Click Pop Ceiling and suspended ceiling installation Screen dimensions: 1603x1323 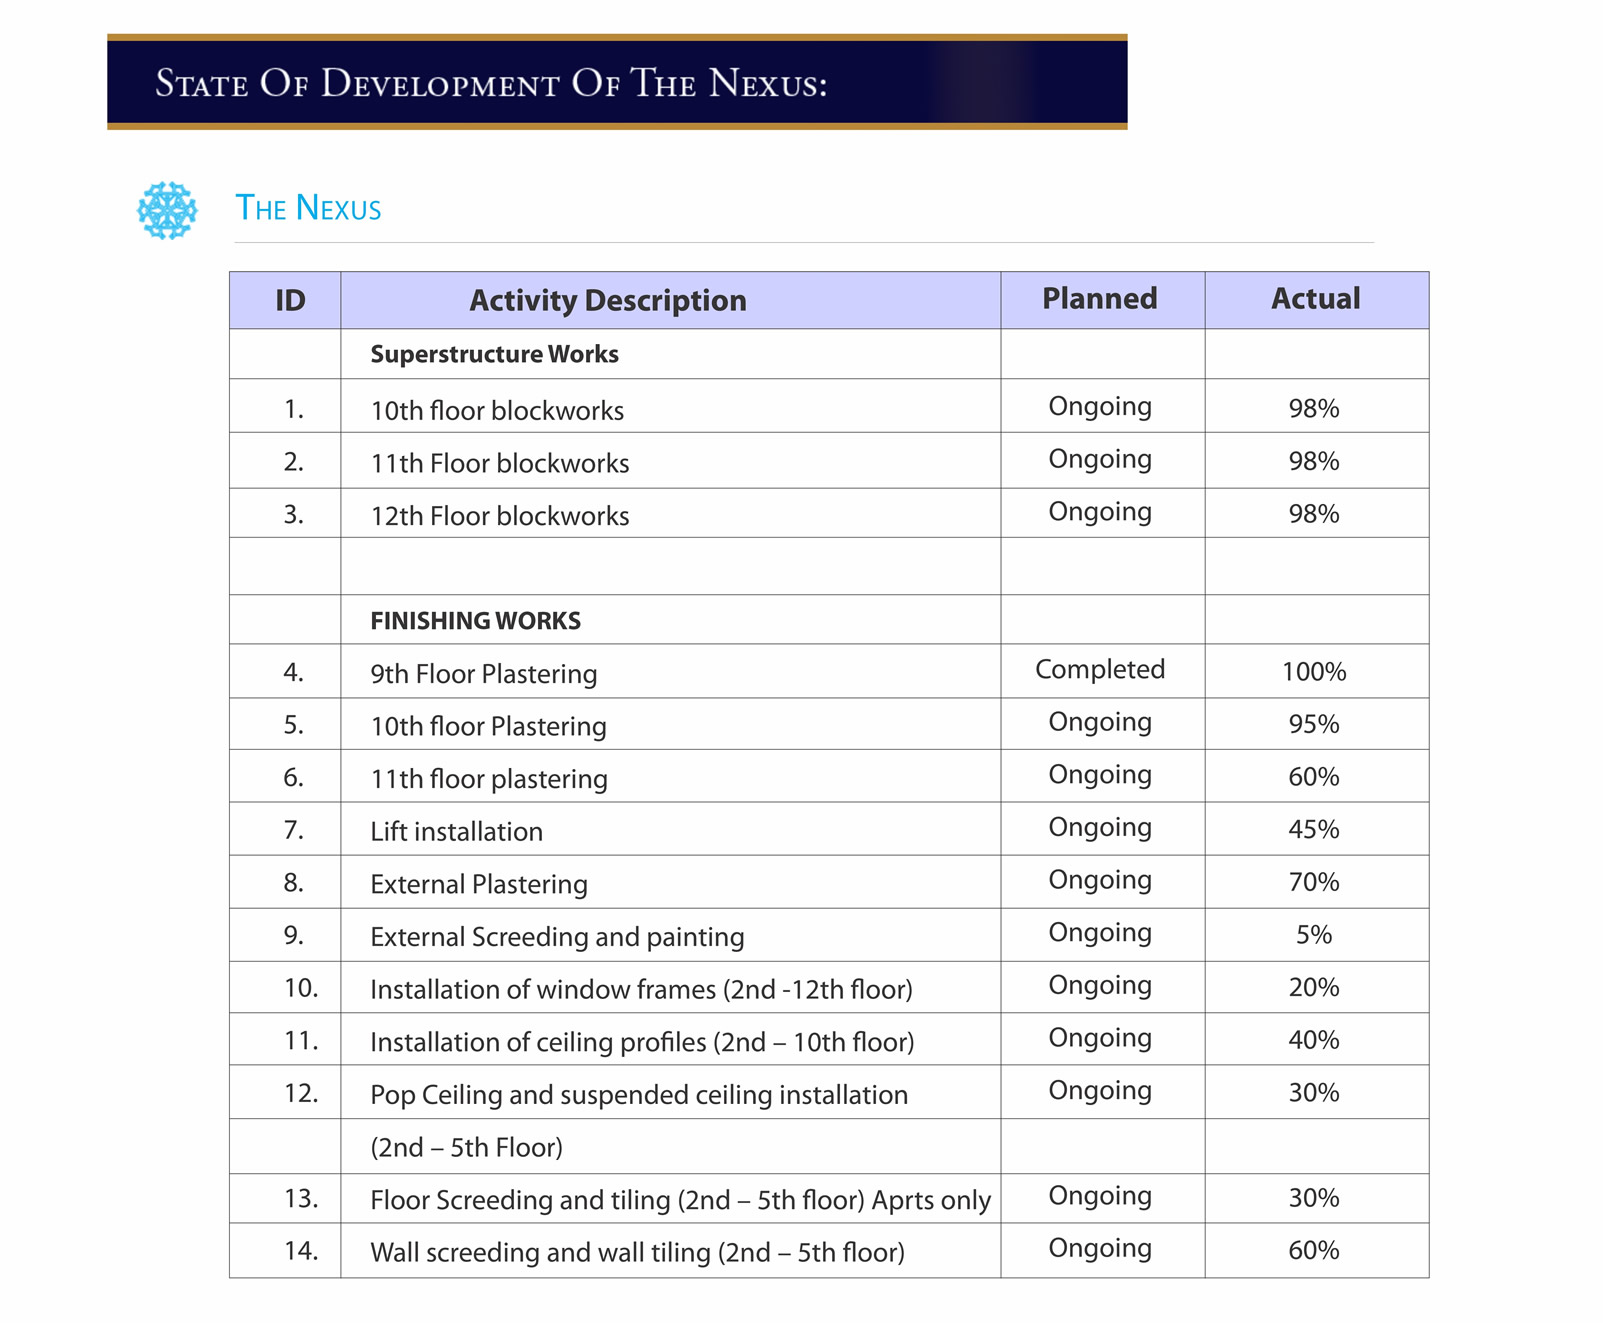pos(638,1095)
